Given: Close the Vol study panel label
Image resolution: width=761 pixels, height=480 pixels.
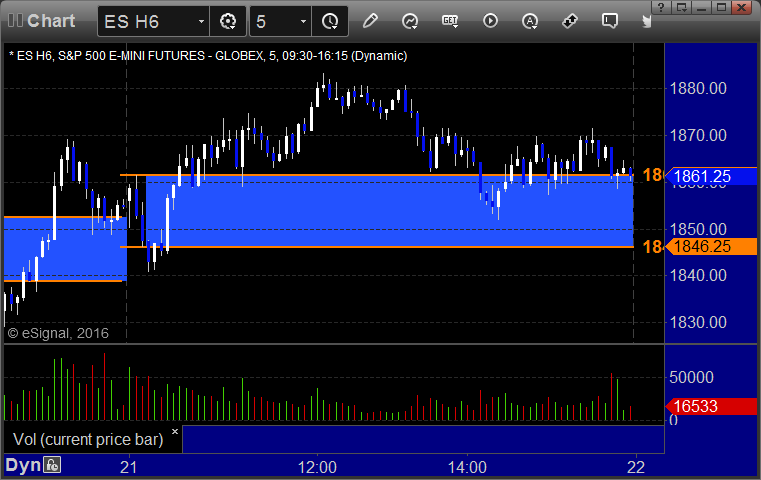Looking at the screenshot, I should point(175,431).
